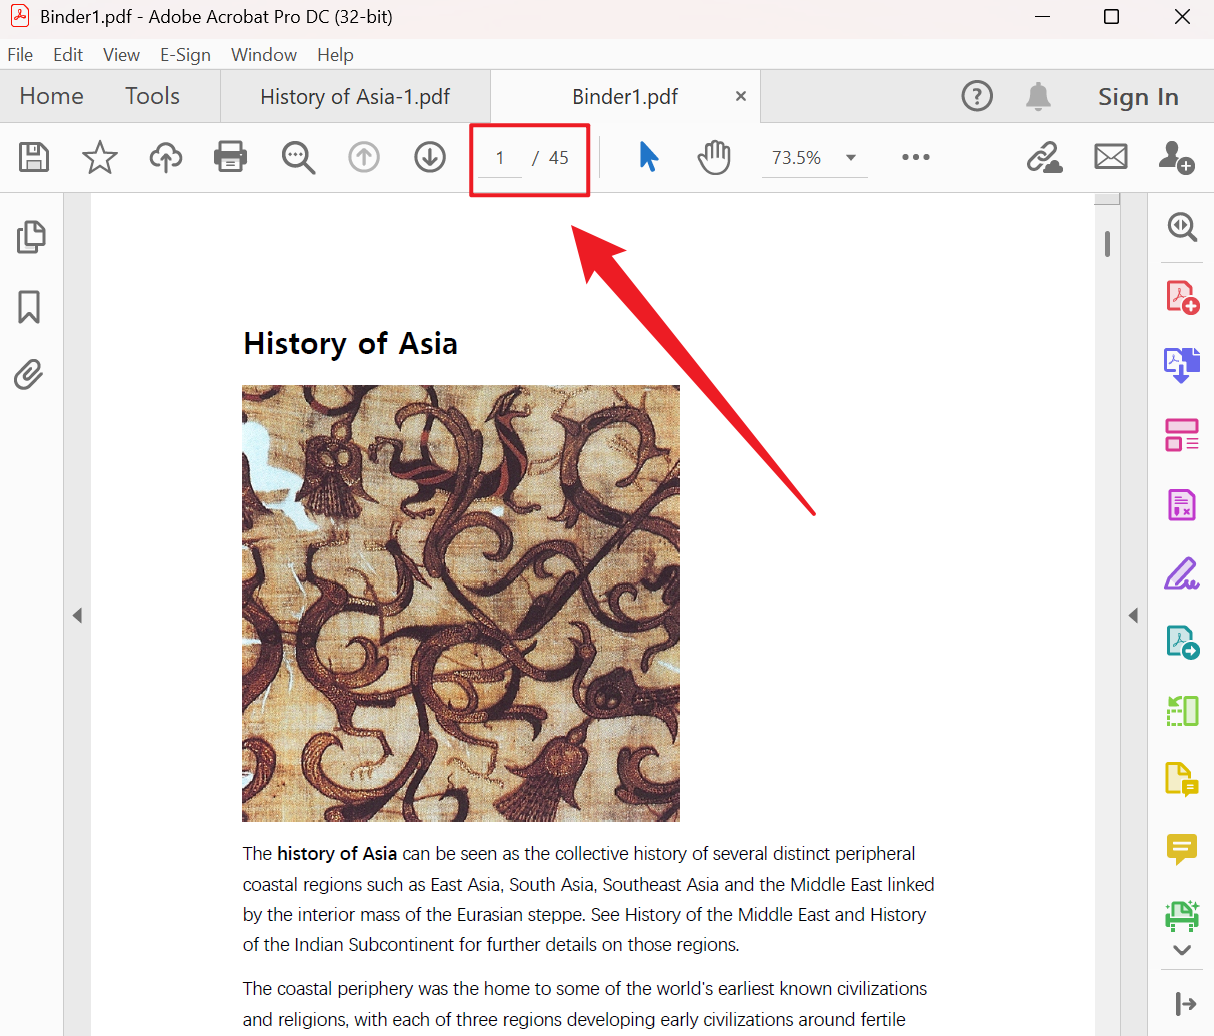Open the View menu
Viewport: 1214px width, 1036px height.
[x=121, y=55]
